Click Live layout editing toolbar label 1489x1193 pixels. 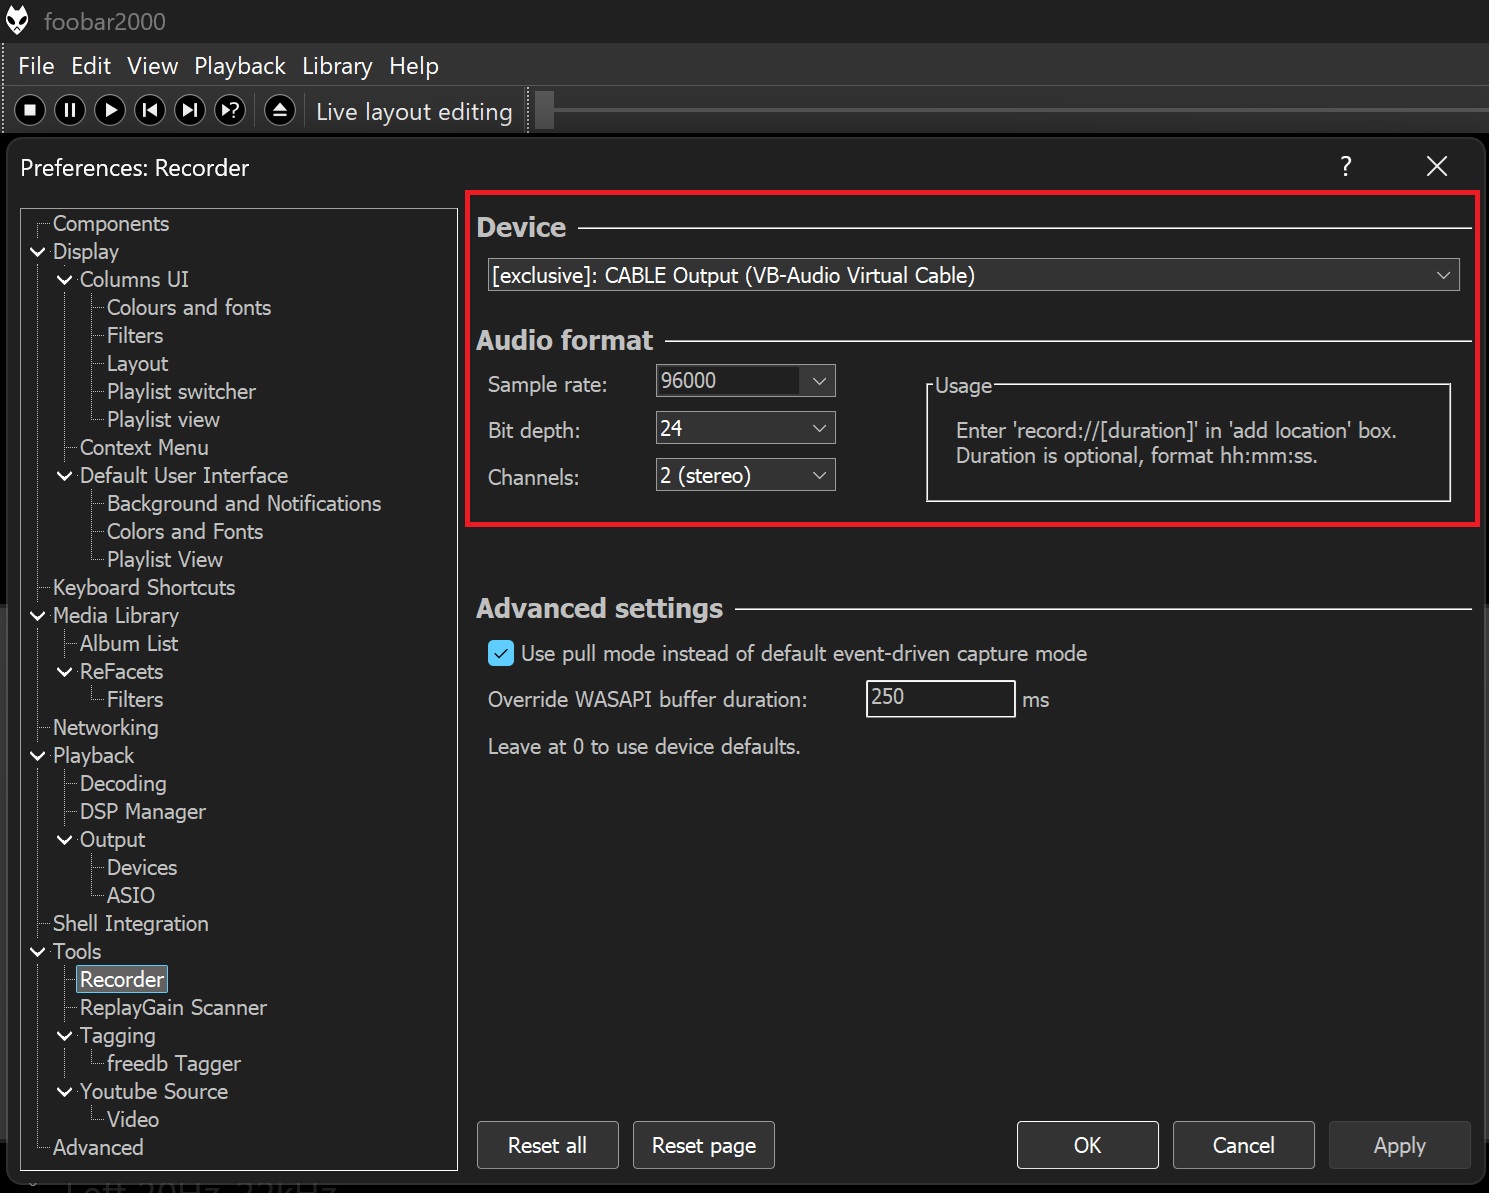pyautogui.click(x=414, y=112)
